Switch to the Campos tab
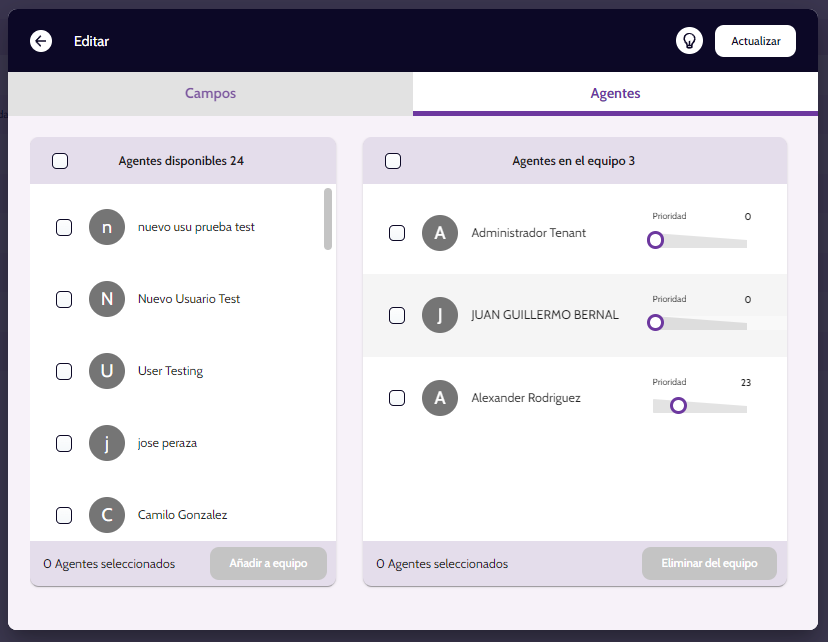 pyautogui.click(x=210, y=93)
